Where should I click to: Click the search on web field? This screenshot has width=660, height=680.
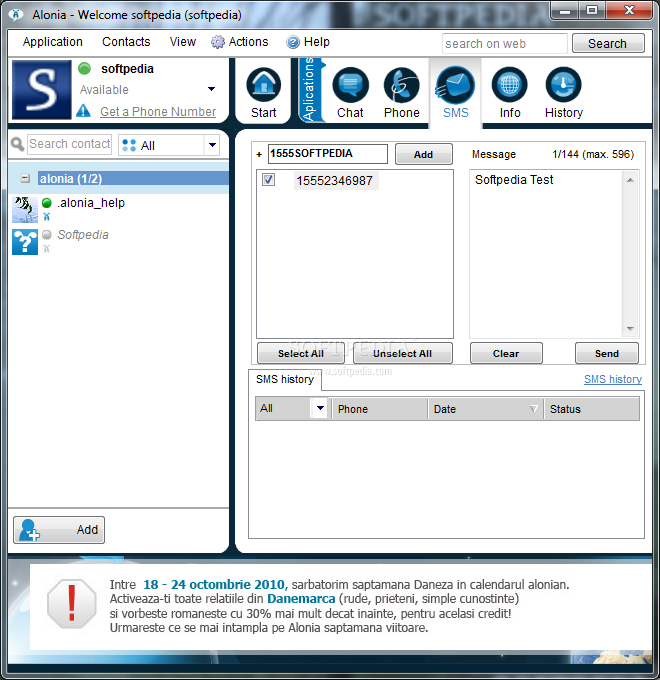504,43
